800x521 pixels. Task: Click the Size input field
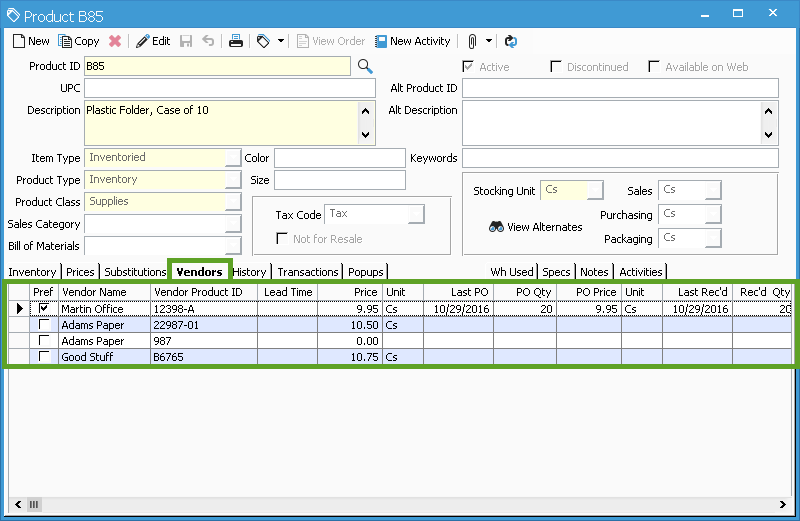tap(340, 180)
